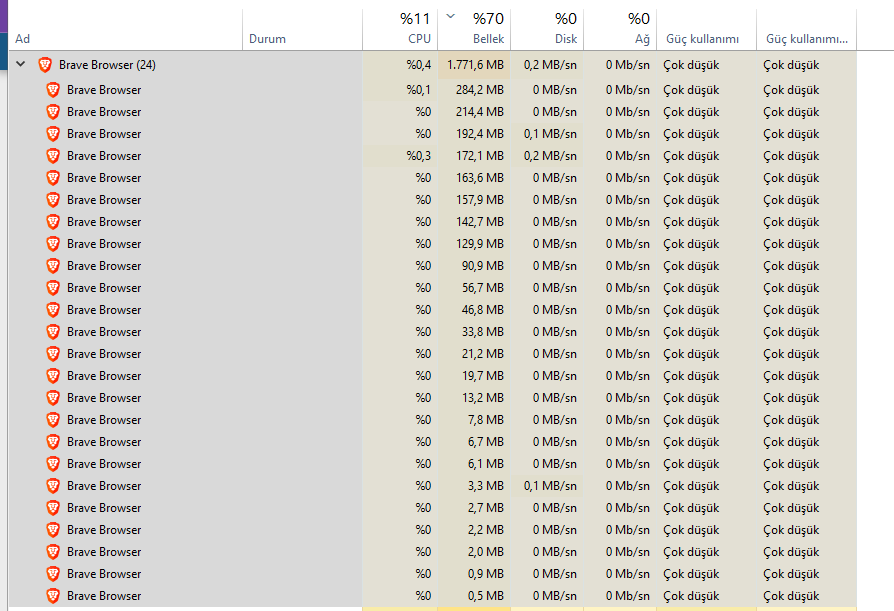This screenshot has height=611, width=894.
Task: Click the 56,7 MB memory value
Action: tap(483, 288)
